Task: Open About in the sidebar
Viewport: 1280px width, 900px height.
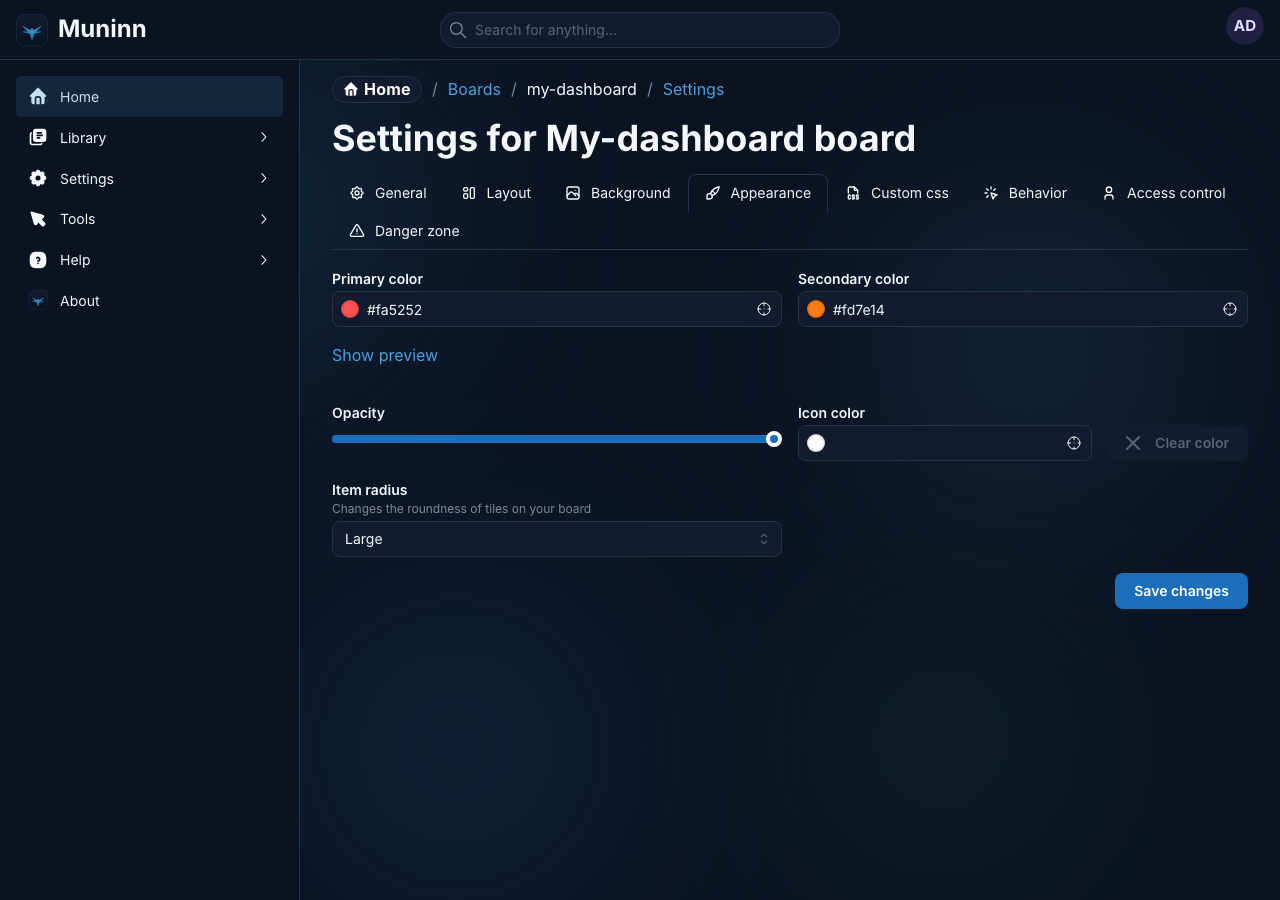Action: point(149,300)
